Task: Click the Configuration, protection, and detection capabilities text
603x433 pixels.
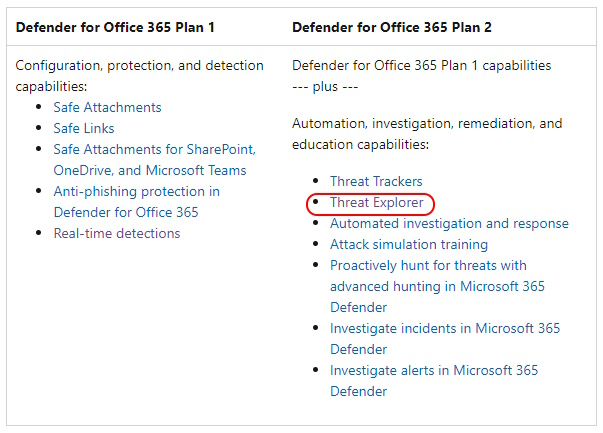Action: click(139, 76)
